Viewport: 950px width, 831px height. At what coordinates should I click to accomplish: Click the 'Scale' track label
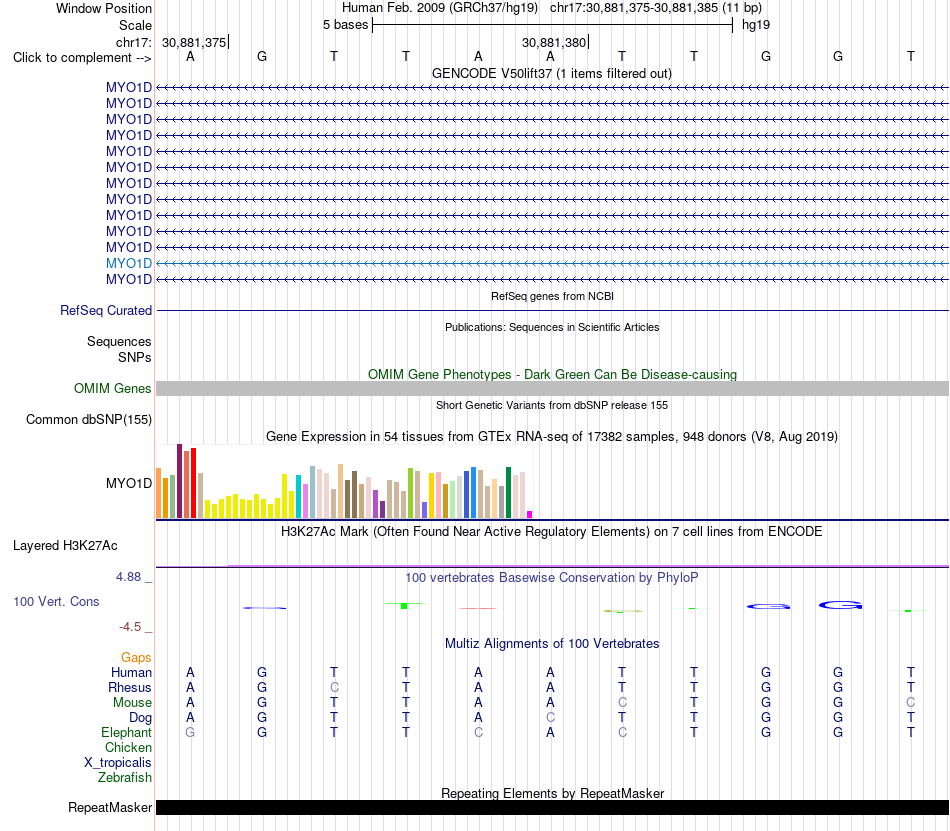(x=135, y=25)
